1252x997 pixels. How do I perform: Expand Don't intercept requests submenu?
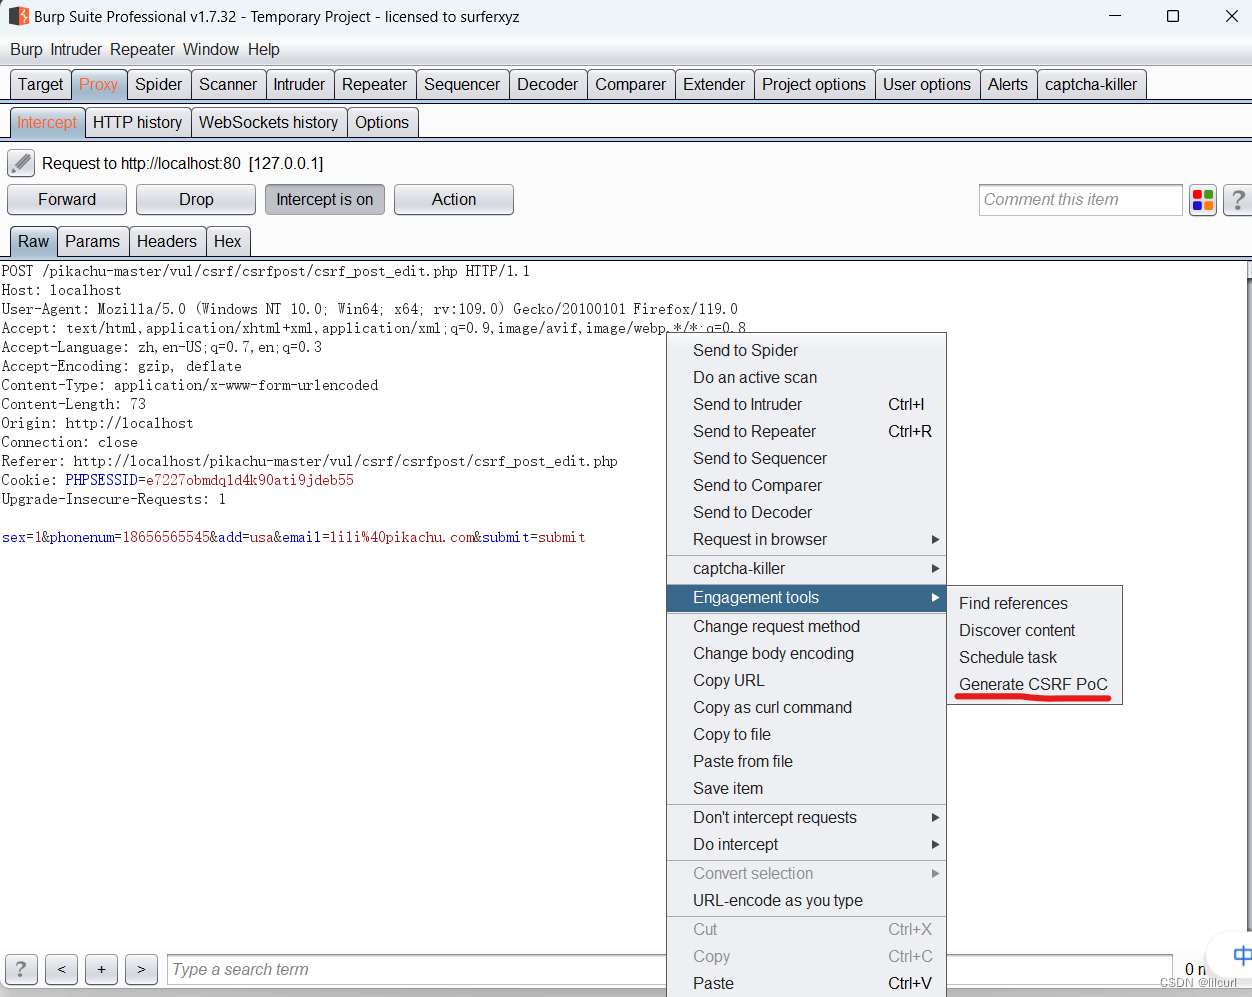[x=806, y=817]
